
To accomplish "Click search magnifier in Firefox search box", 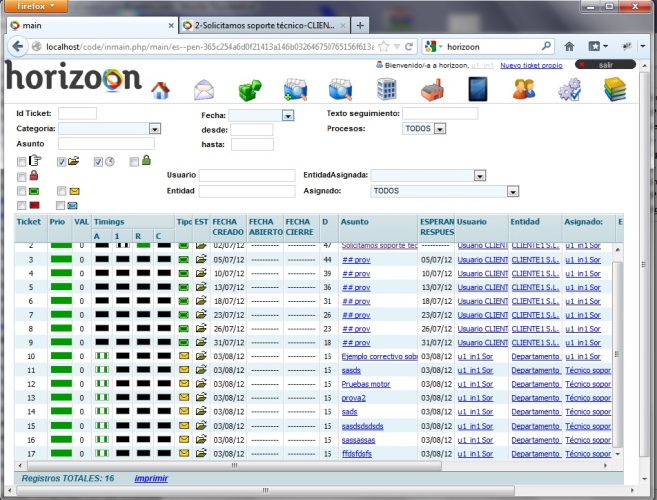I will pyautogui.click(x=546, y=46).
